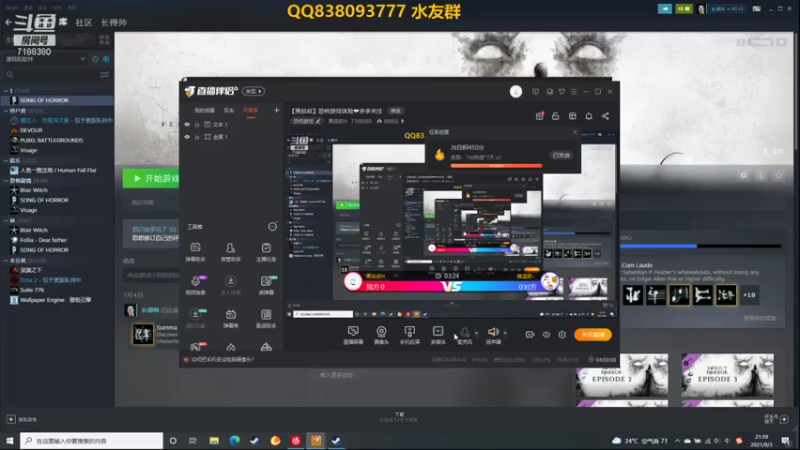Click the orange task progress bar

496,166
